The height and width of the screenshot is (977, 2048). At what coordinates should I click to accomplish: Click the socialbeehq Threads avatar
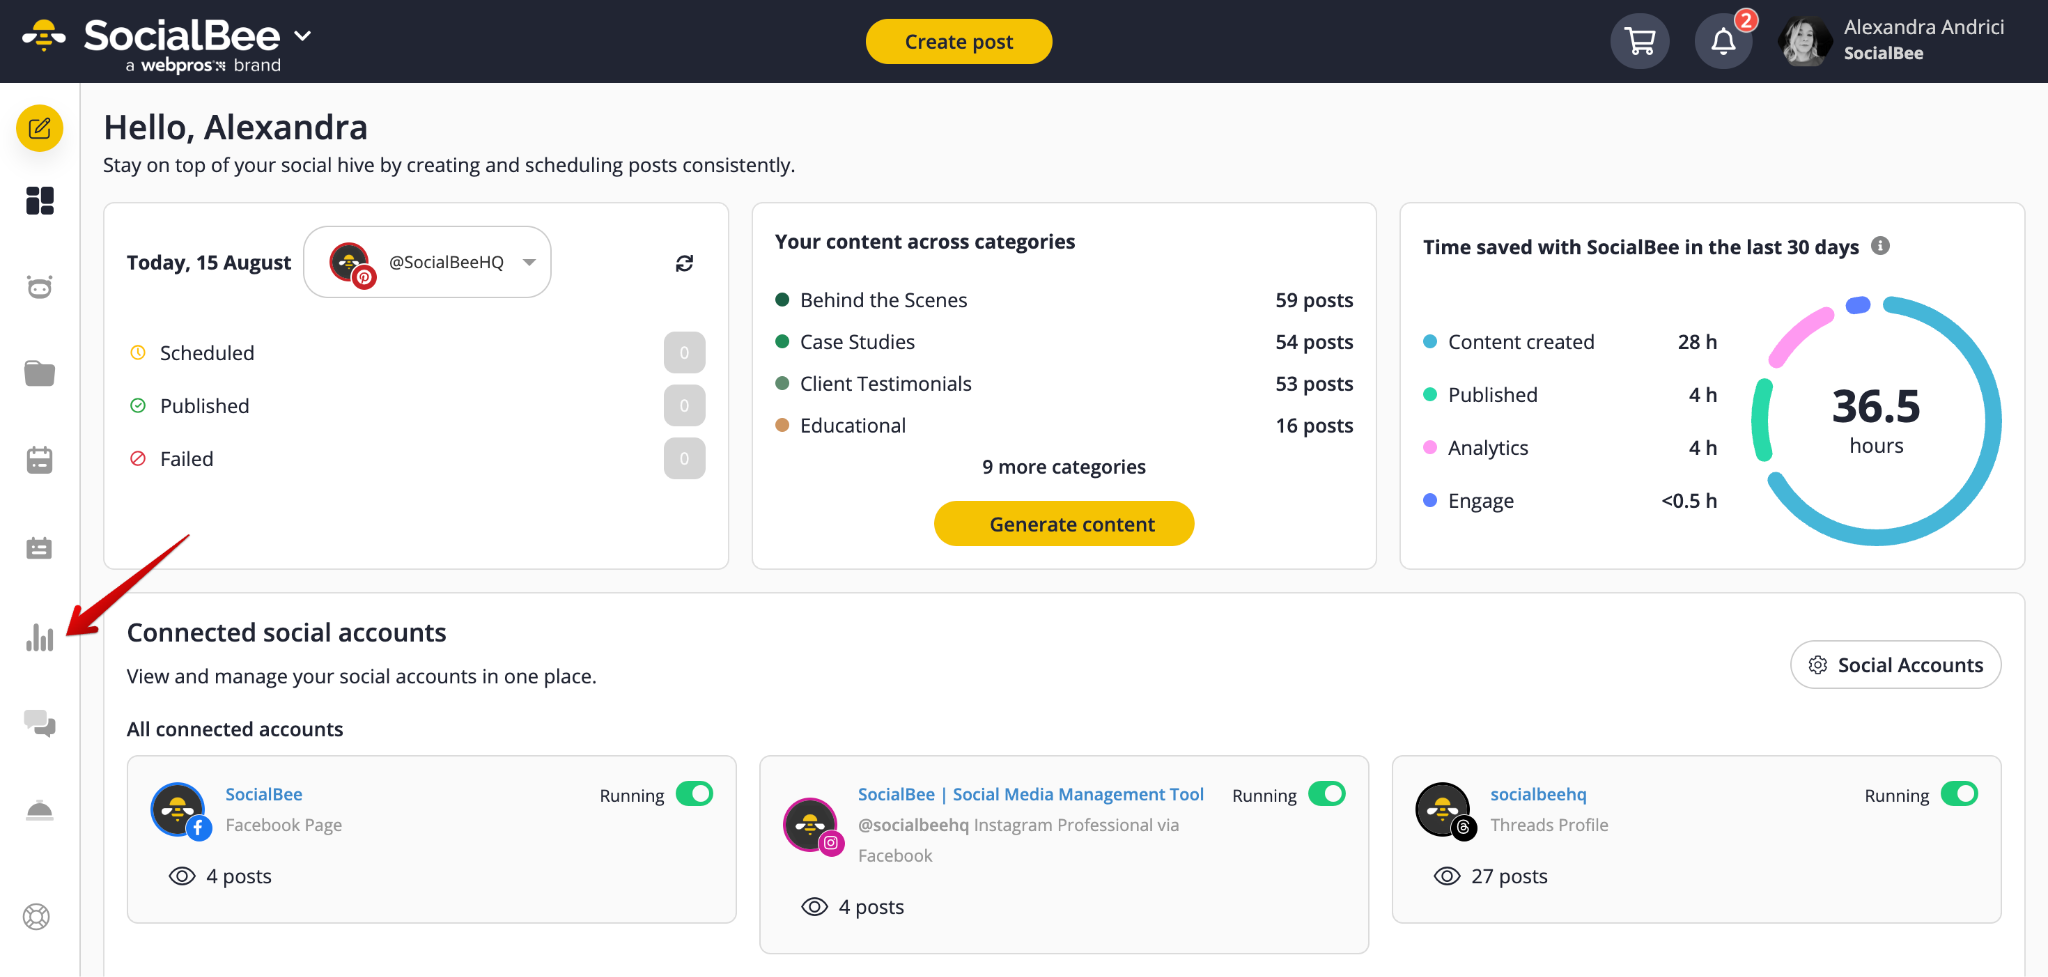click(x=1445, y=810)
